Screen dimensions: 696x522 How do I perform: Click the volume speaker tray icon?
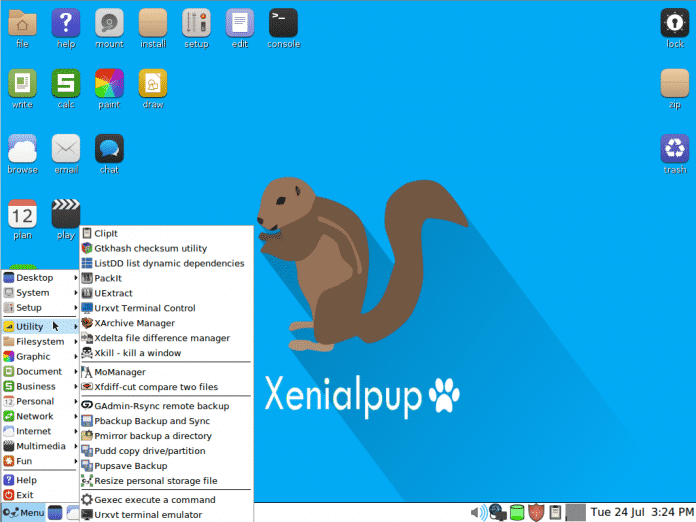point(479,513)
